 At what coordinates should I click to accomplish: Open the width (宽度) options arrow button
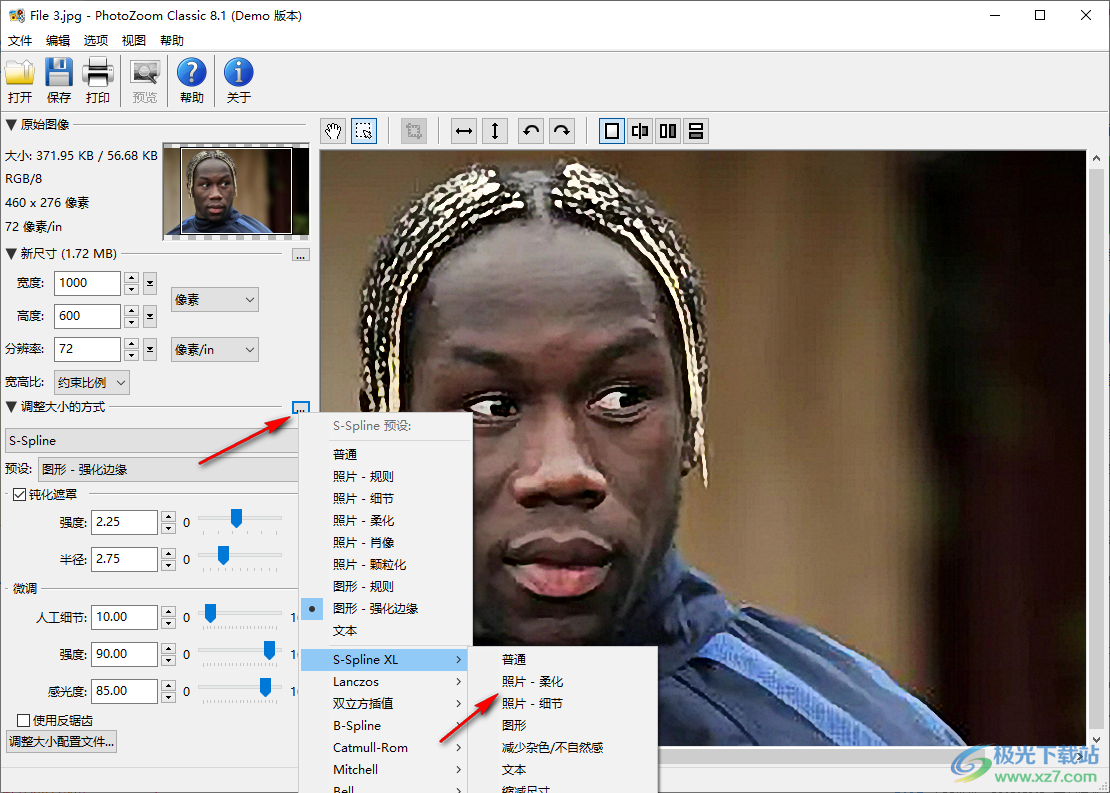150,283
